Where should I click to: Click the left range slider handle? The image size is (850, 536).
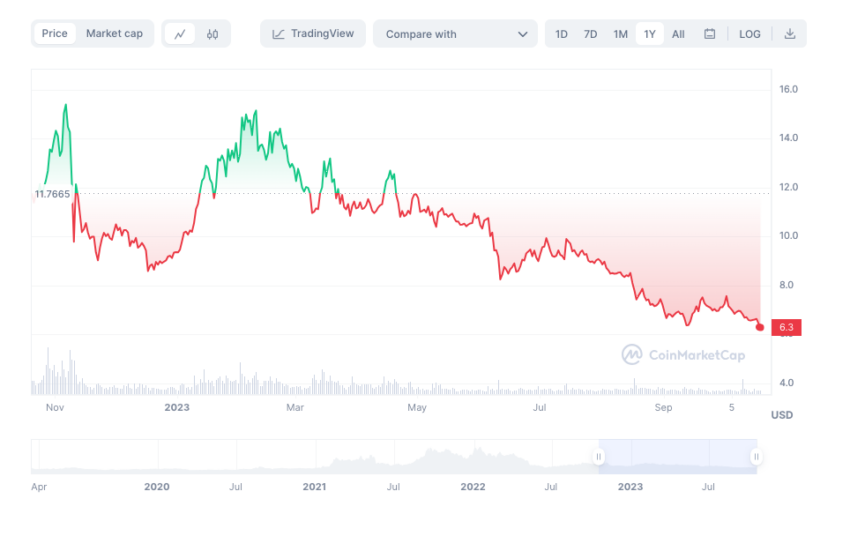pyautogui.click(x=599, y=457)
